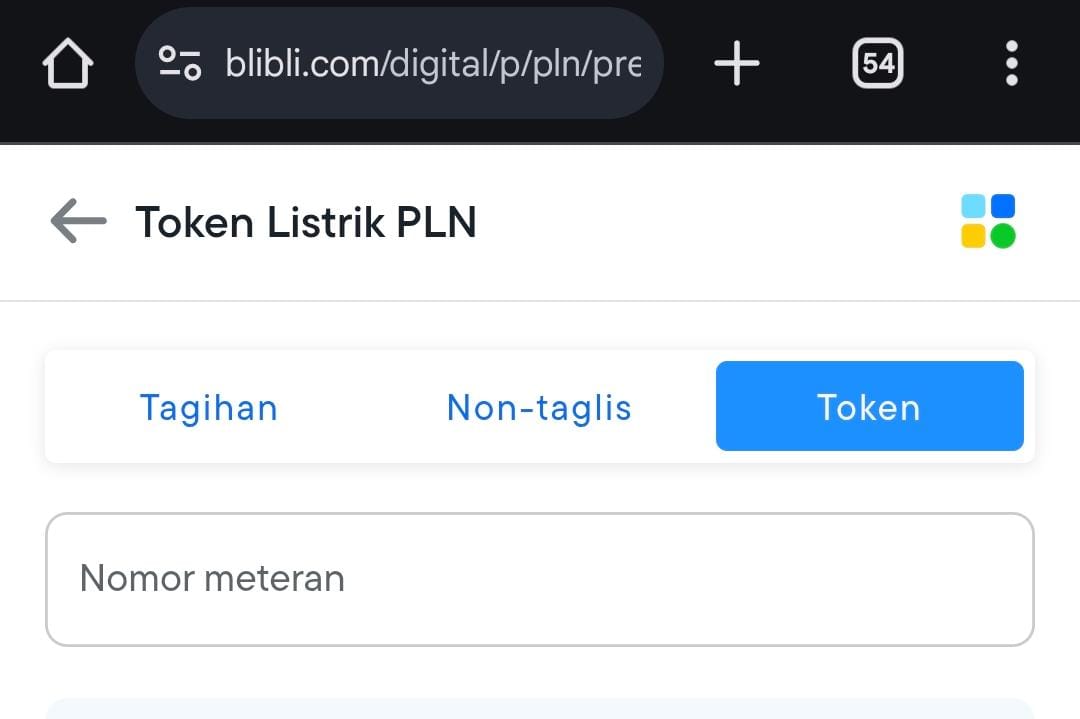The width and height of the screenshot is (1080, 719).
Task: Open the browser three-dot menu
Action: [1011, 63]
